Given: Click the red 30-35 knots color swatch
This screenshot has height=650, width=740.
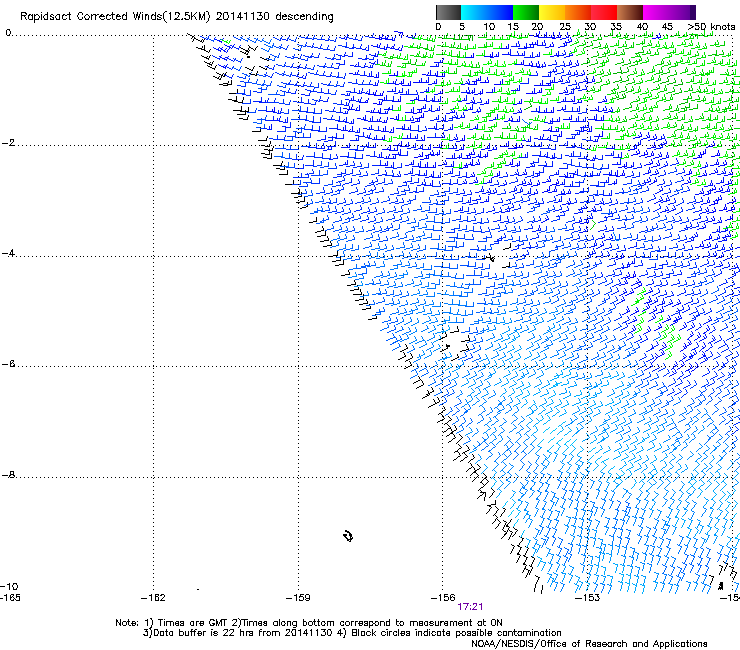Looking at the screenshot, I should pyautogui.click(x=604, y=12).
